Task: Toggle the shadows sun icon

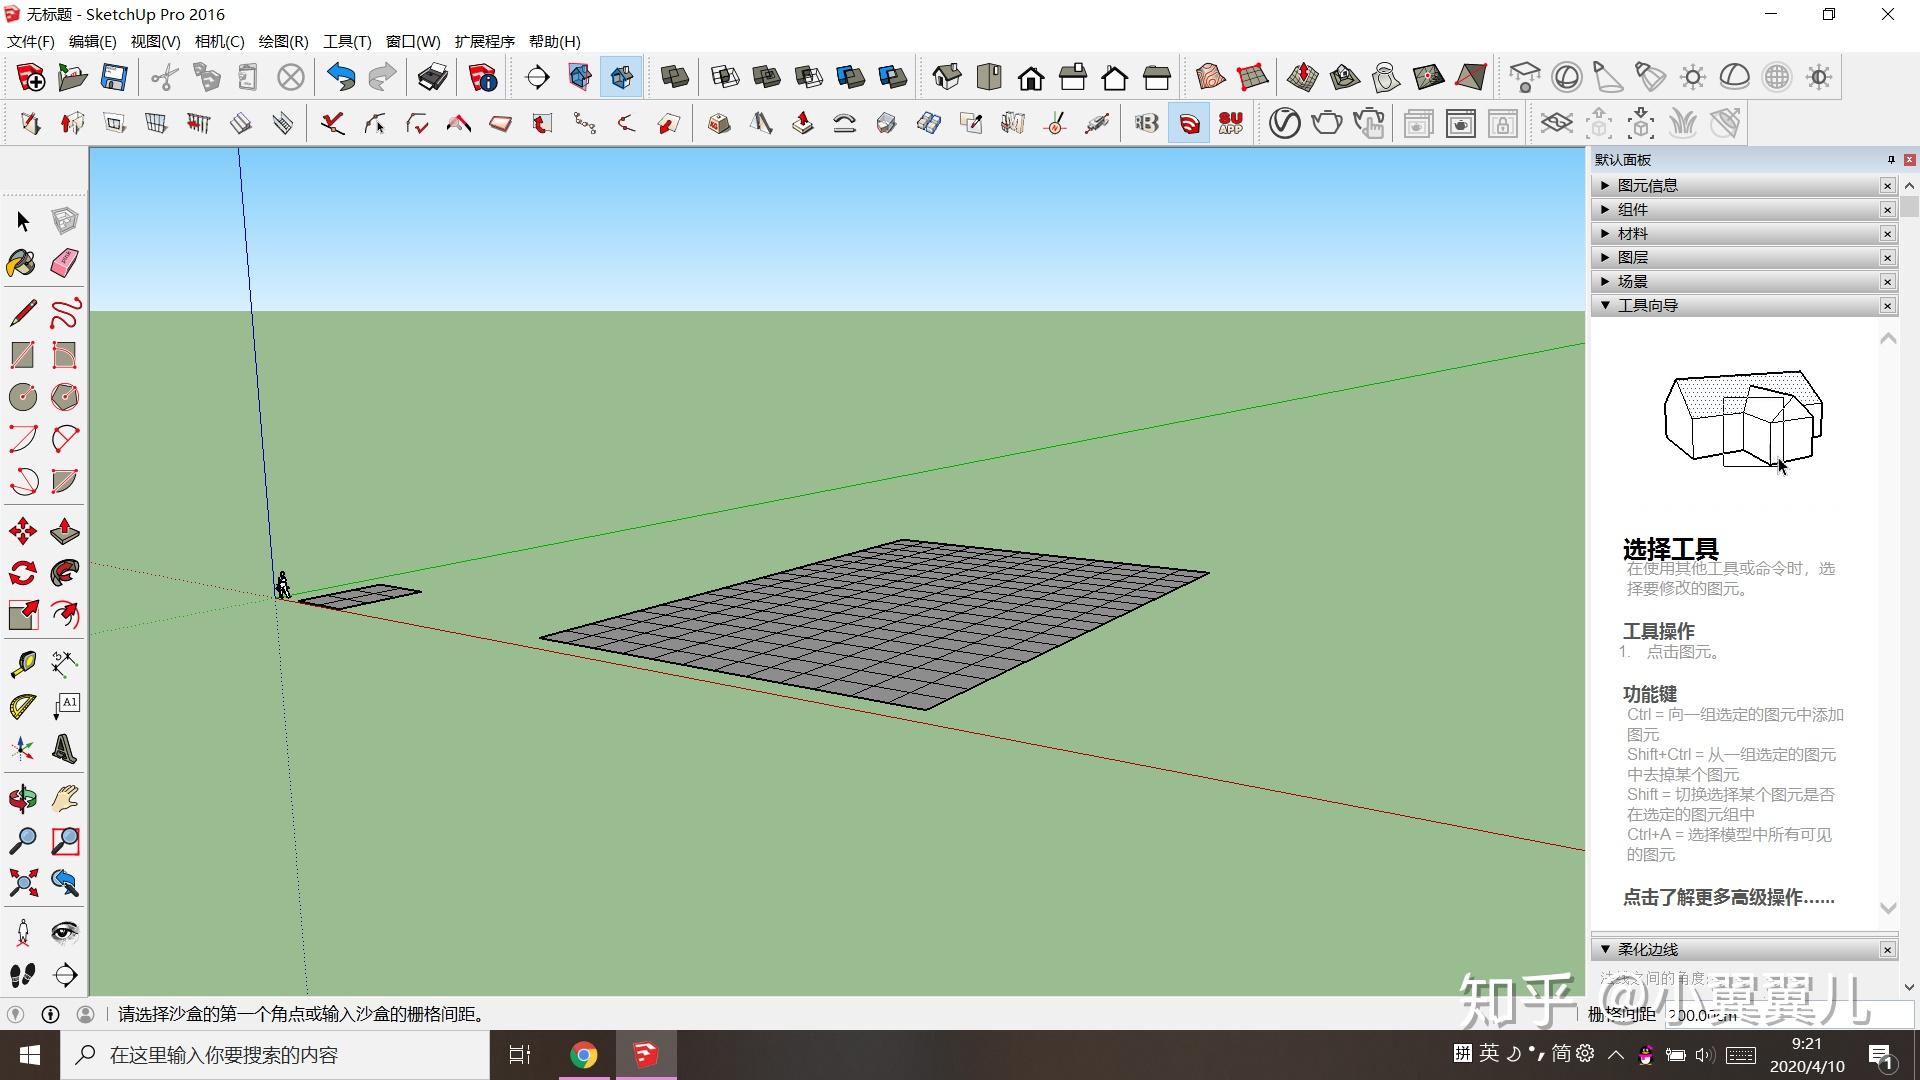Action: (1692, 77)
